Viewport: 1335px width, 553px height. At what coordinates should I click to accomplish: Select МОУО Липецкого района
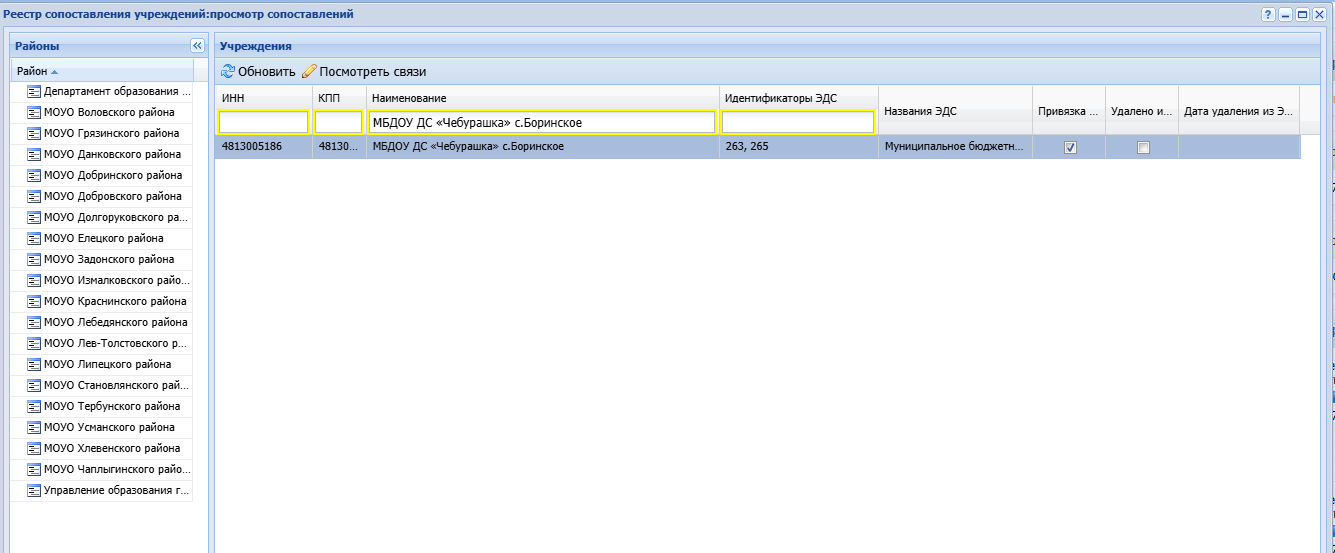point(98,364)
